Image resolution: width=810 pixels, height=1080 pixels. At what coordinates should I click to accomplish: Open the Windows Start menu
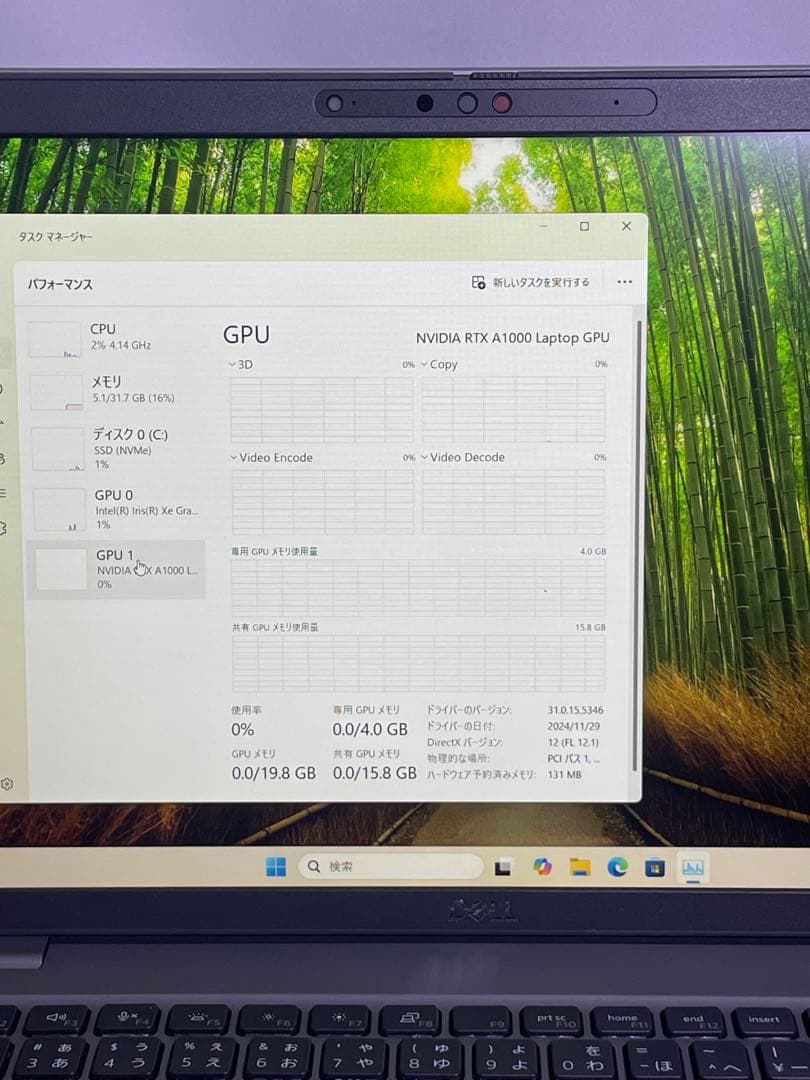pos(277,867)
